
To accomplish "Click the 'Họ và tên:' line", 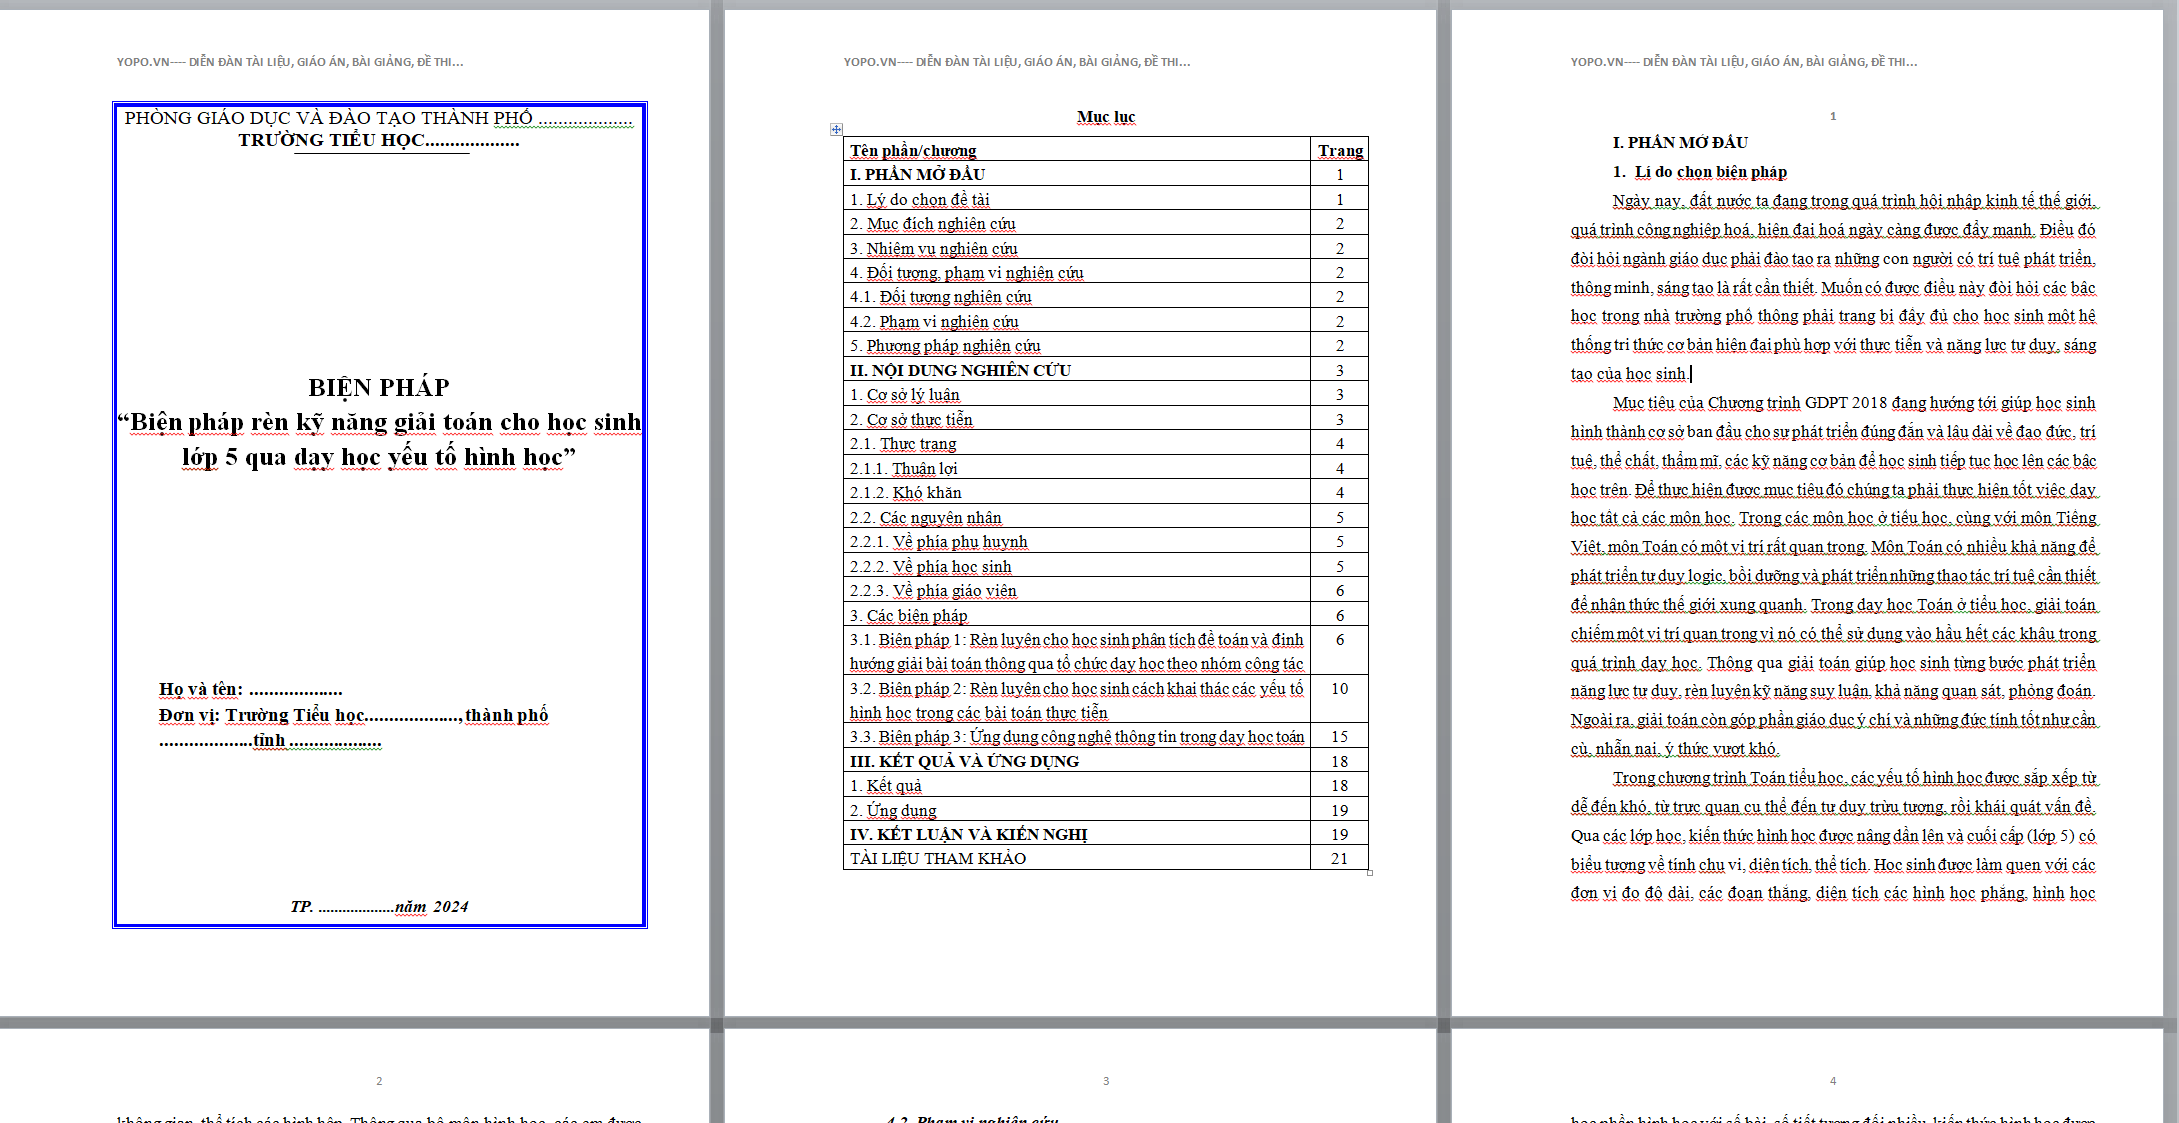I will coord(250,689).
